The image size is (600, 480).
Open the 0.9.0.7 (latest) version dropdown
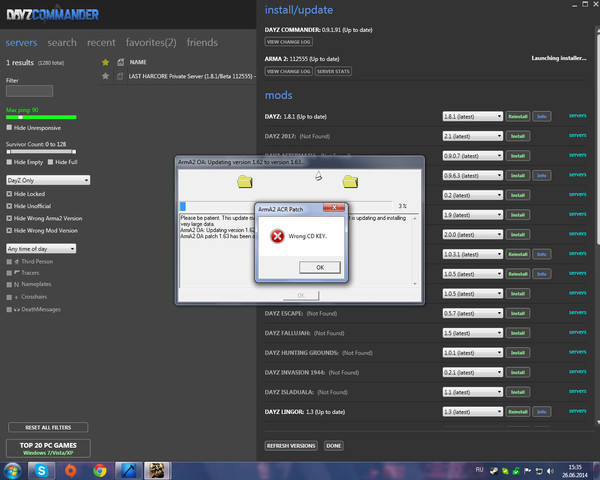473,156
